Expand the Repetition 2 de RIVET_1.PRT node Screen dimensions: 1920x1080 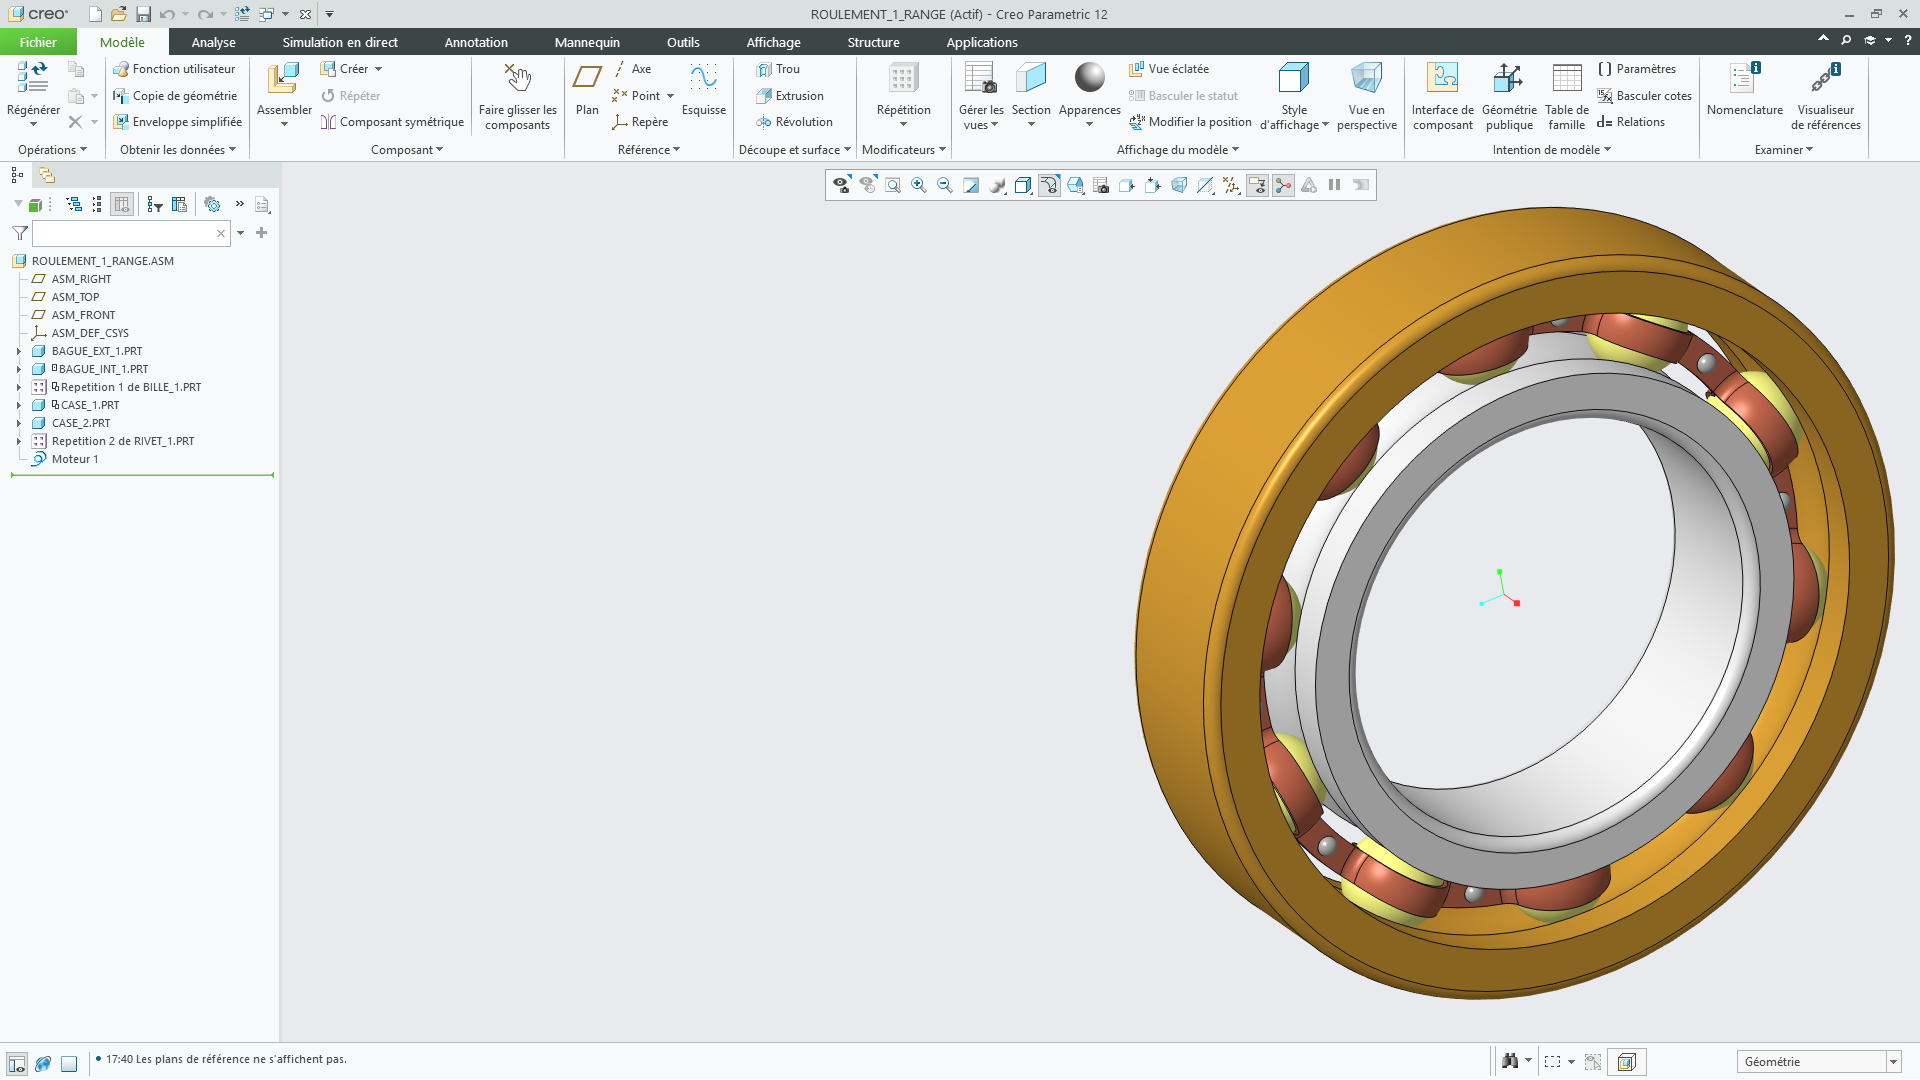click(18, 441)
